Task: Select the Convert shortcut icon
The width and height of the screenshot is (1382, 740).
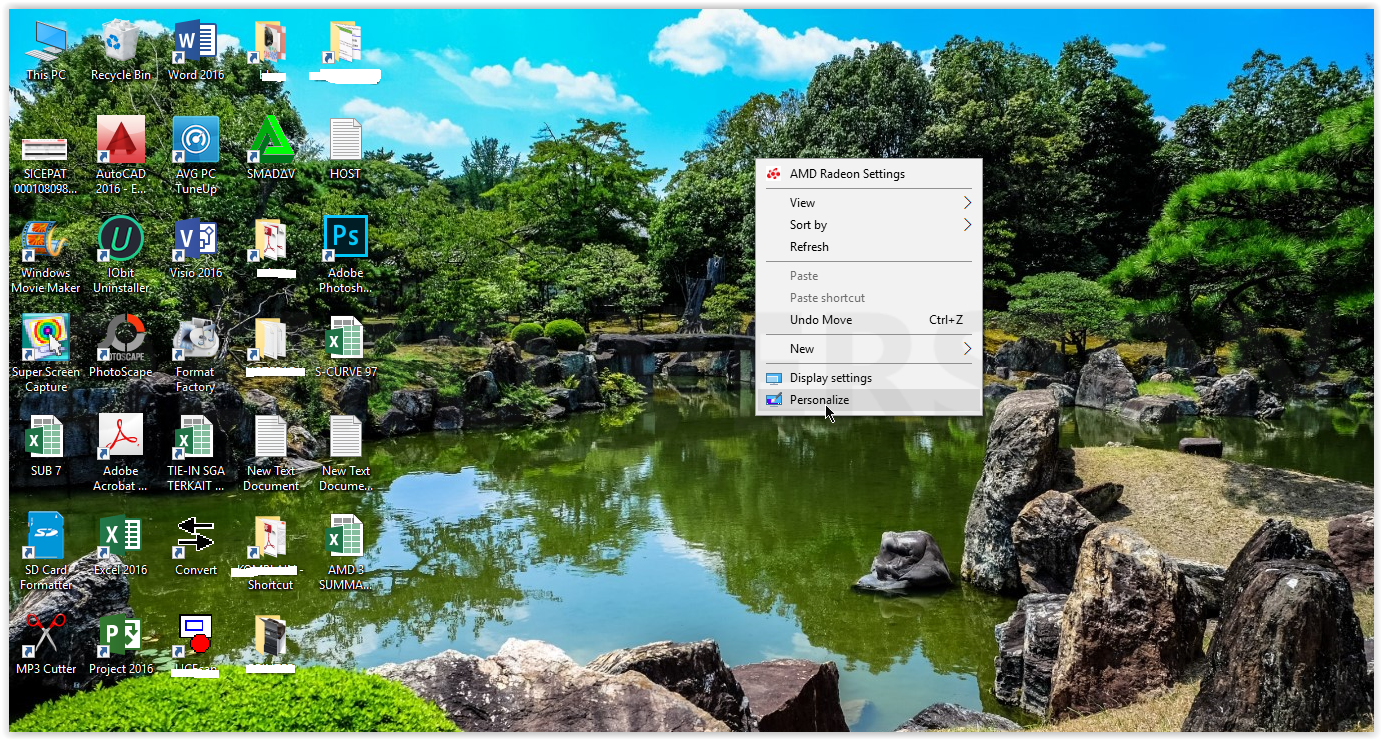Action: tap(196, 545)
